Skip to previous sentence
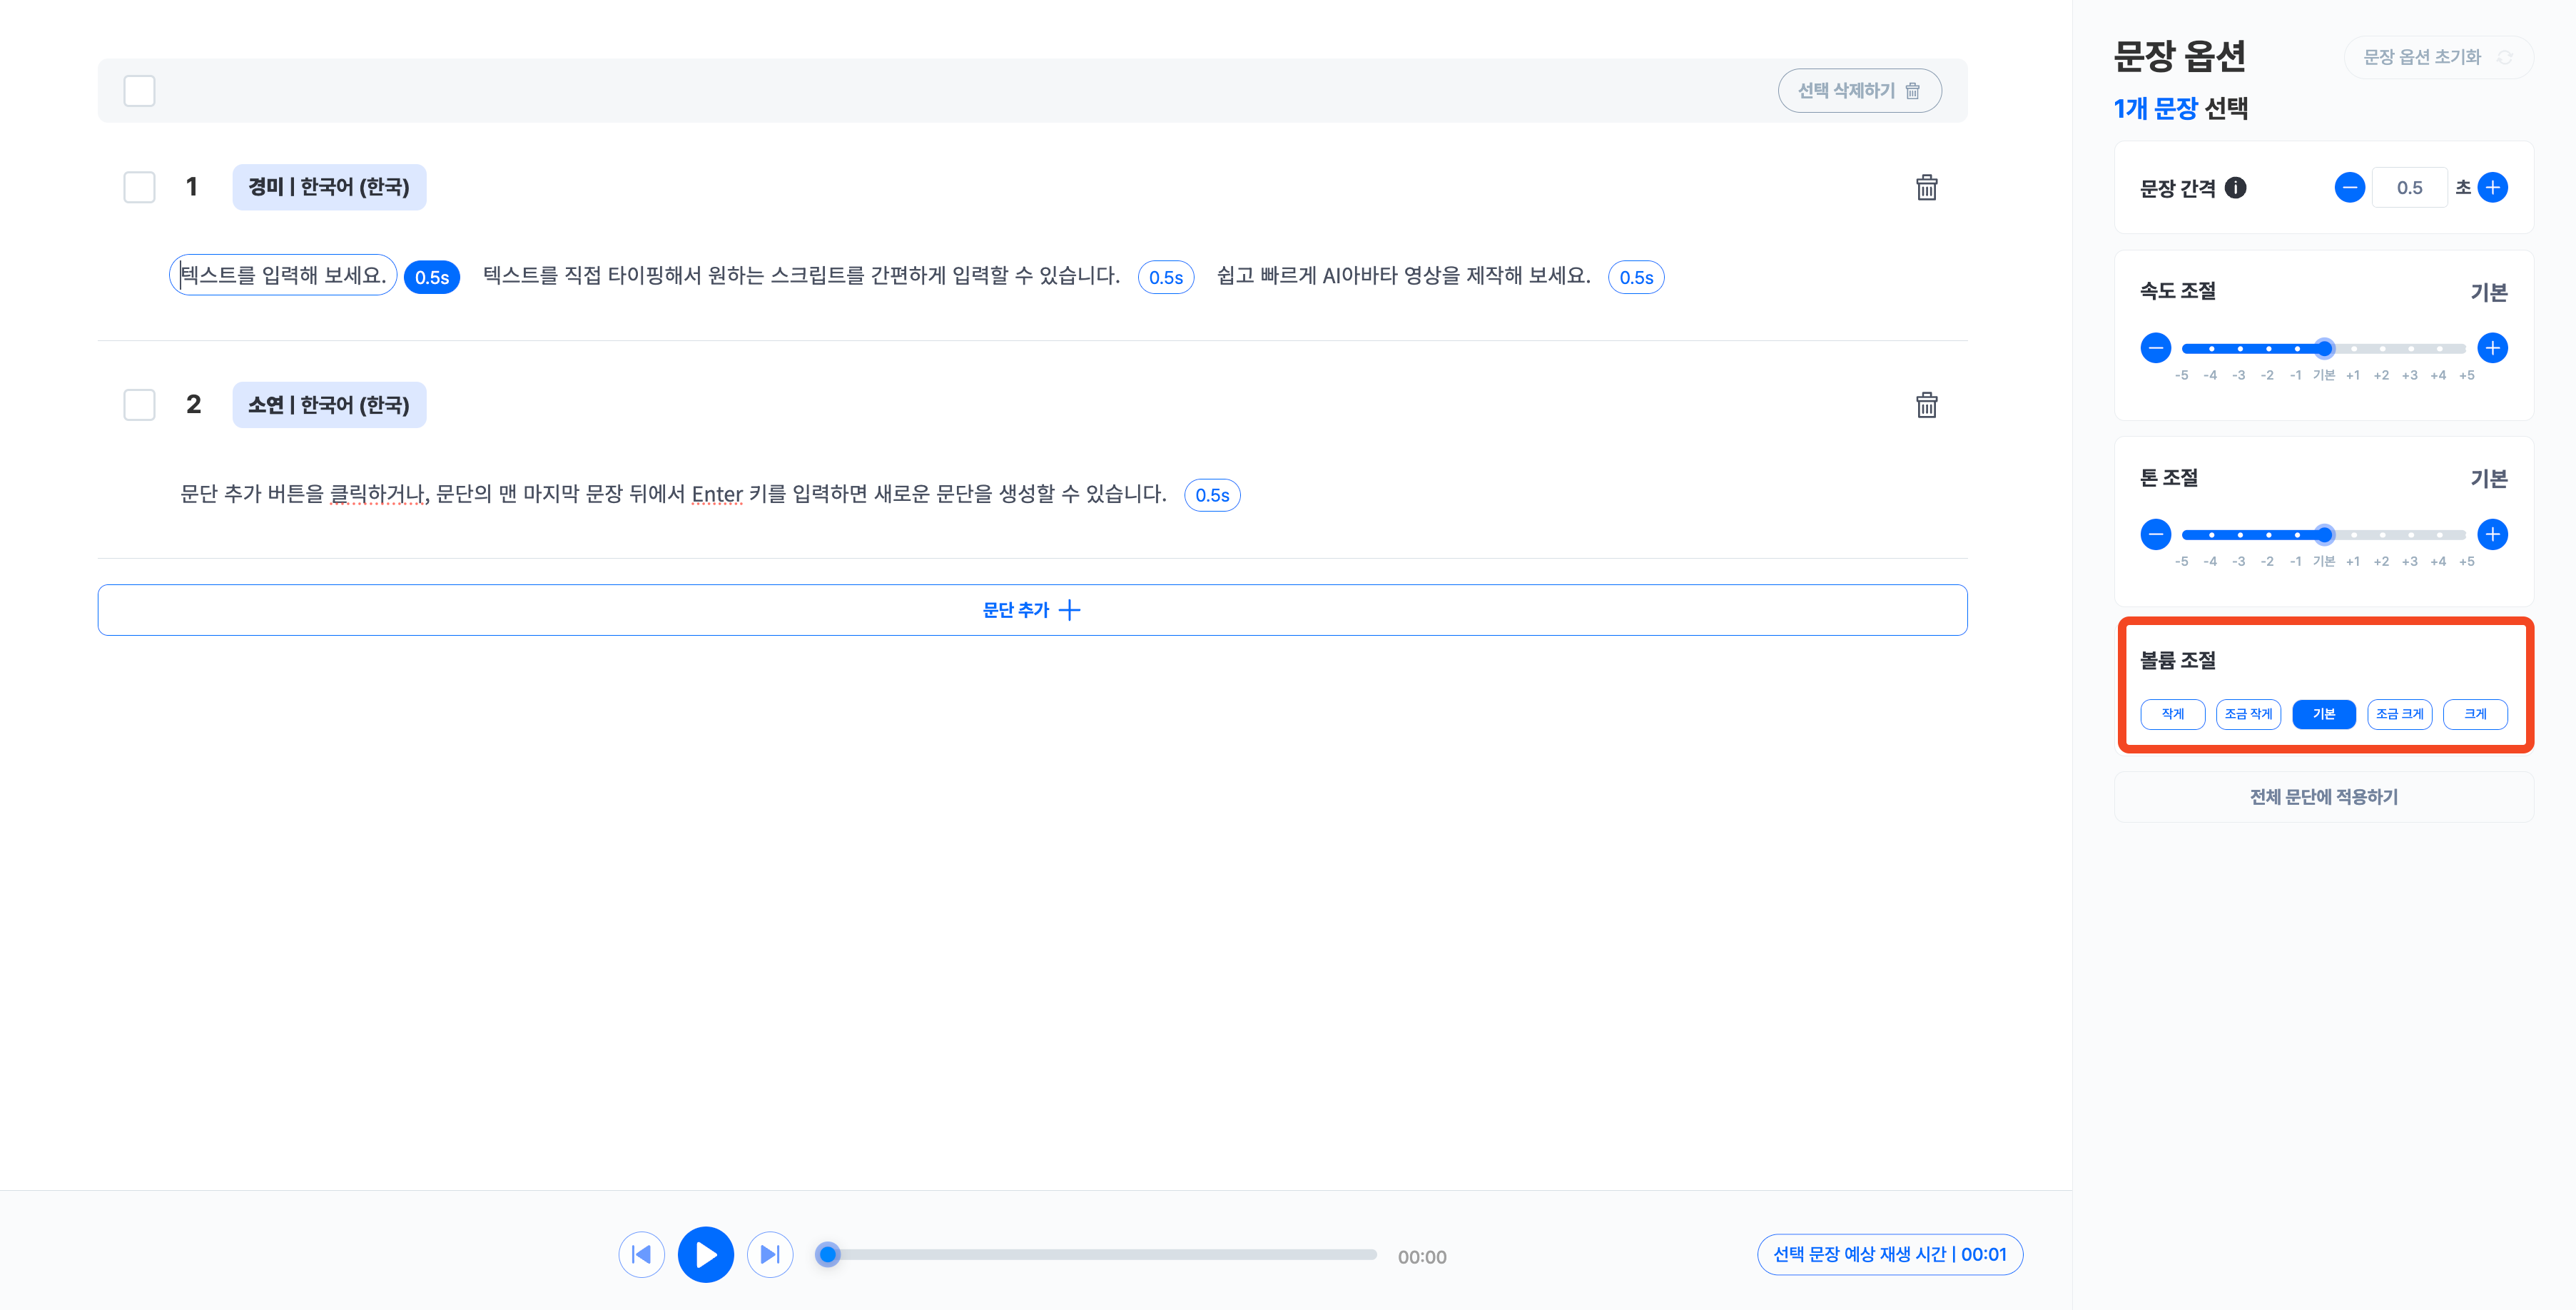The height and width of the screenshot is (1310, 2576). [642, 1254]
